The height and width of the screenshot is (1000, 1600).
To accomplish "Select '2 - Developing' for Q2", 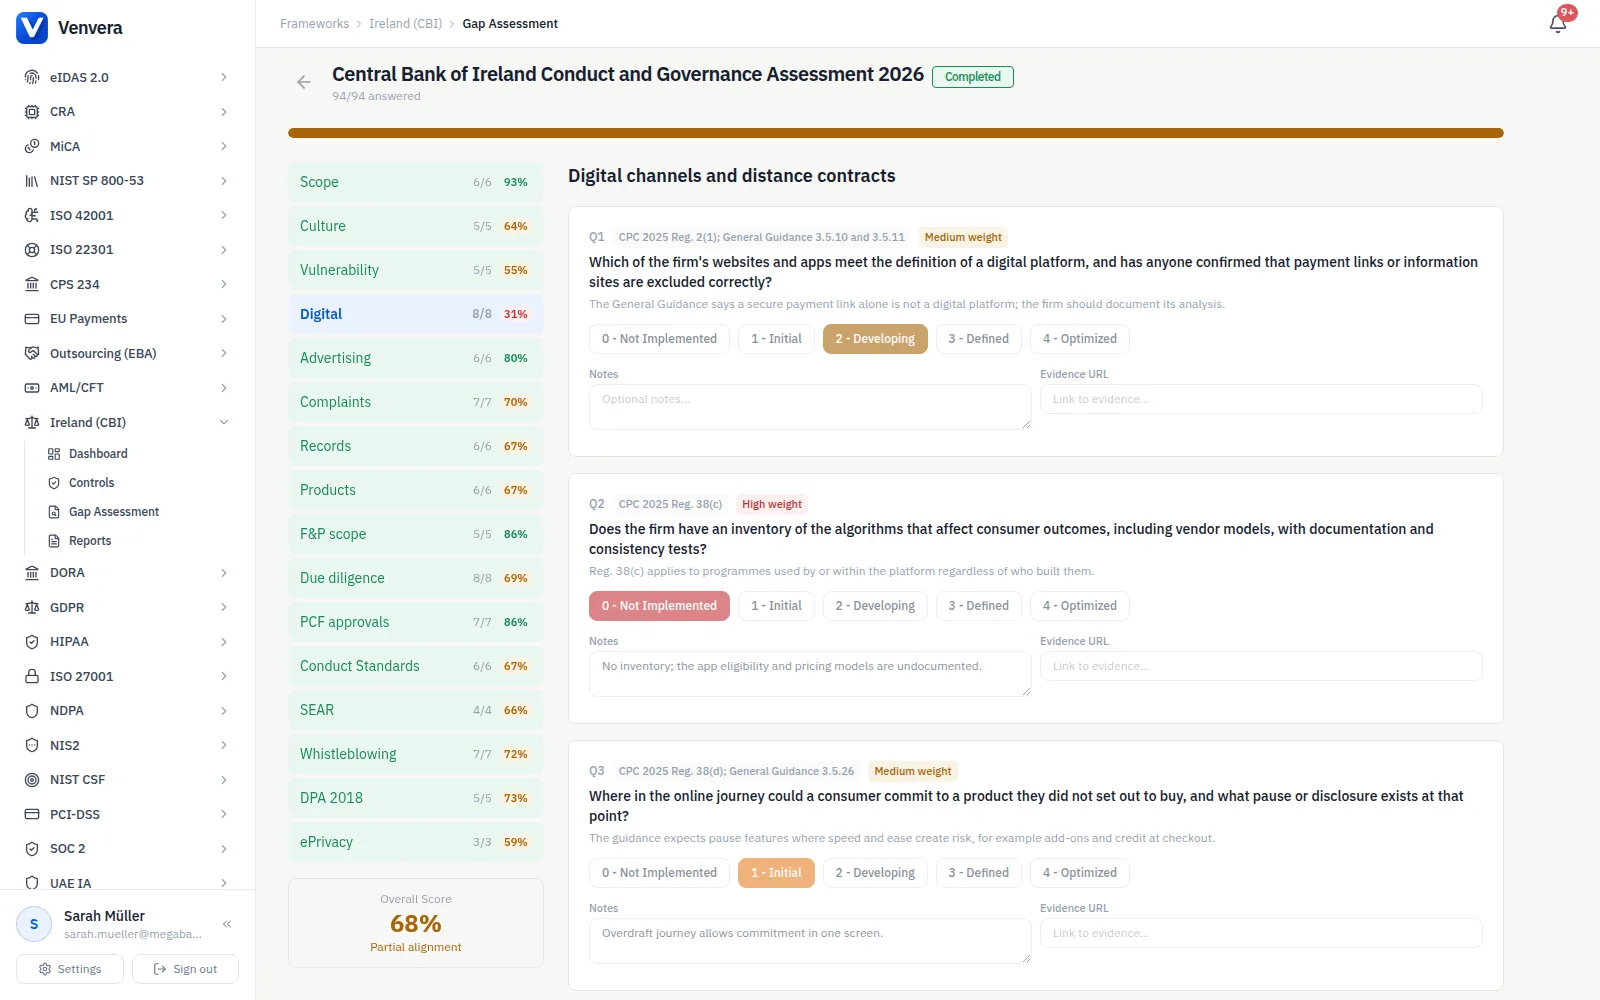I will click(x=875, y=606).
